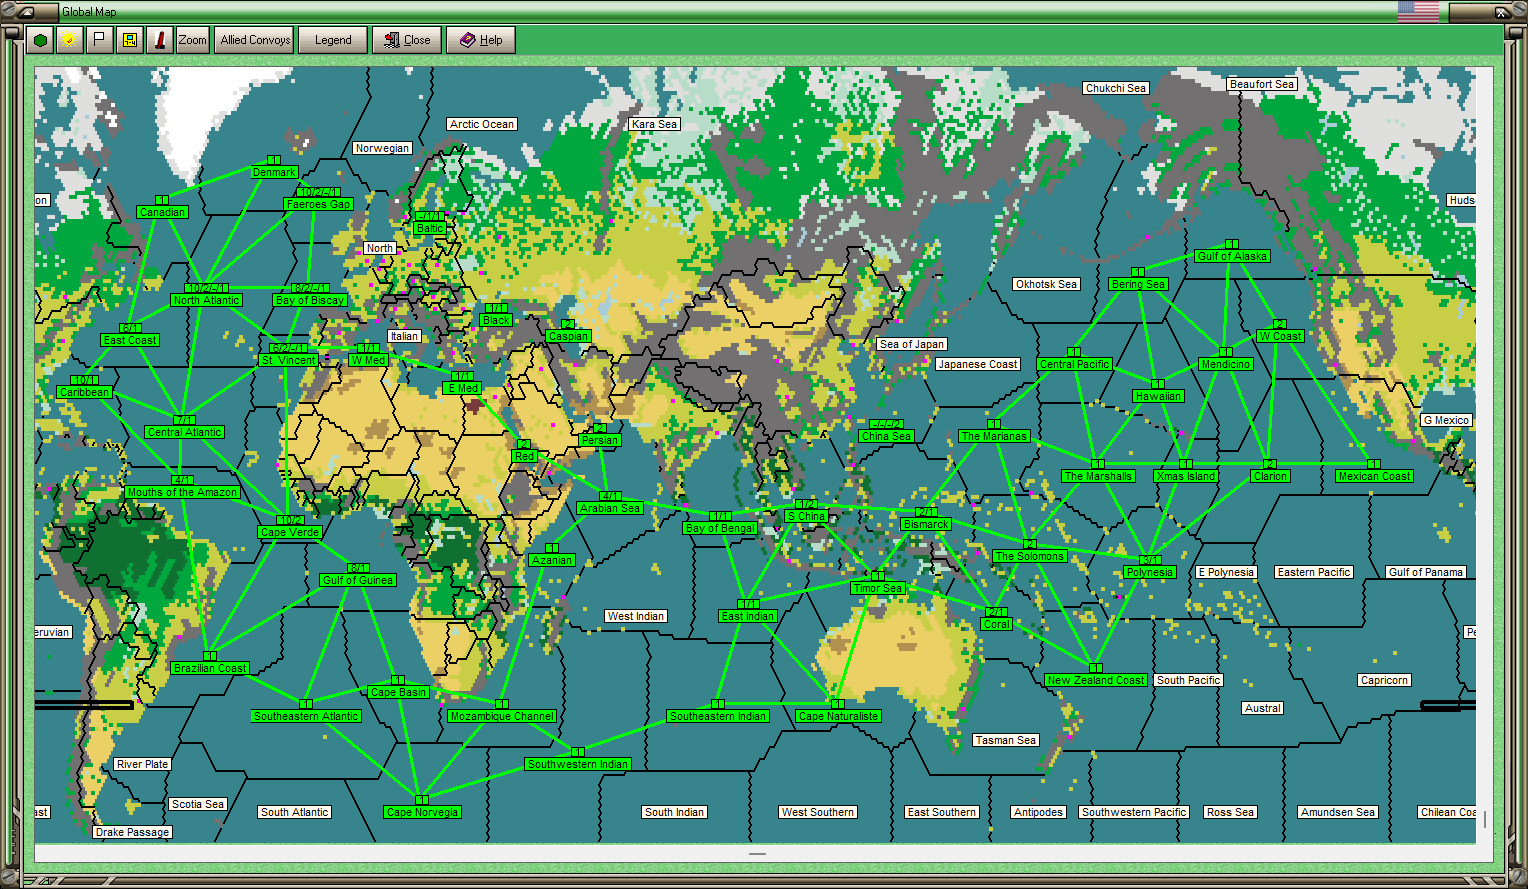Click the Bering Sea label
This screenshot has height=889, width=1528.
(1138, 284)
